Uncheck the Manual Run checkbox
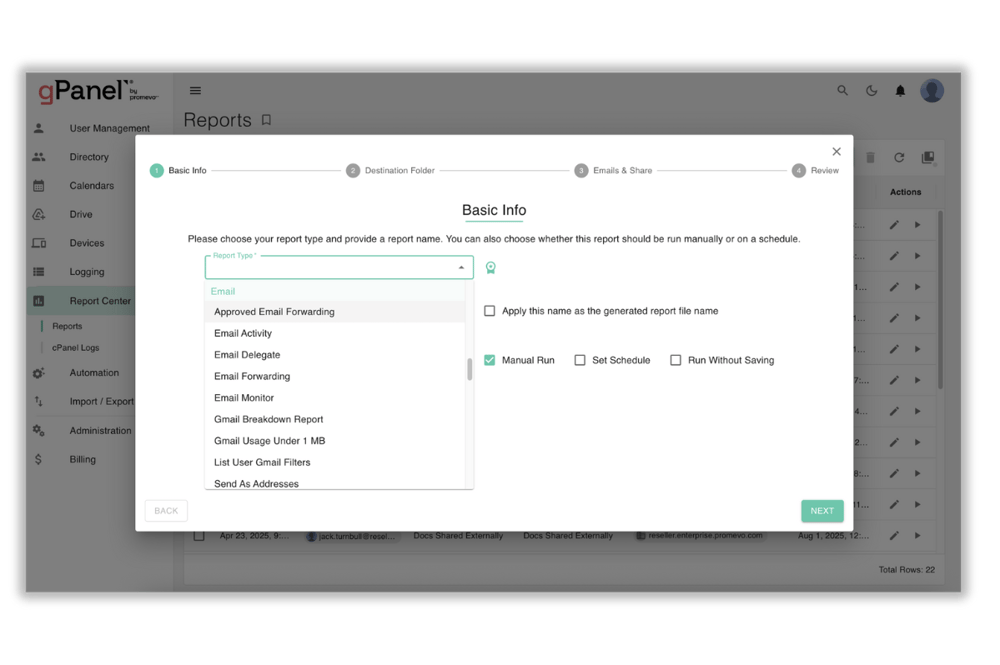1000x665 pixels. [x=489, y=360]
